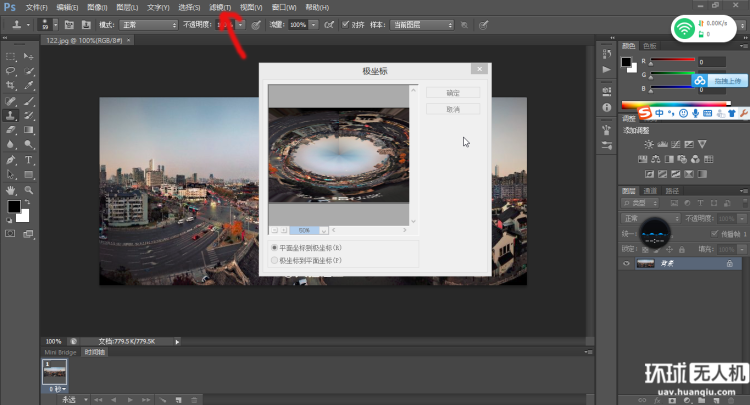Hide the Background layer with eye icon
Image resolution: width=750 pixels, height=405 pixels.
(x=627, y=263)
